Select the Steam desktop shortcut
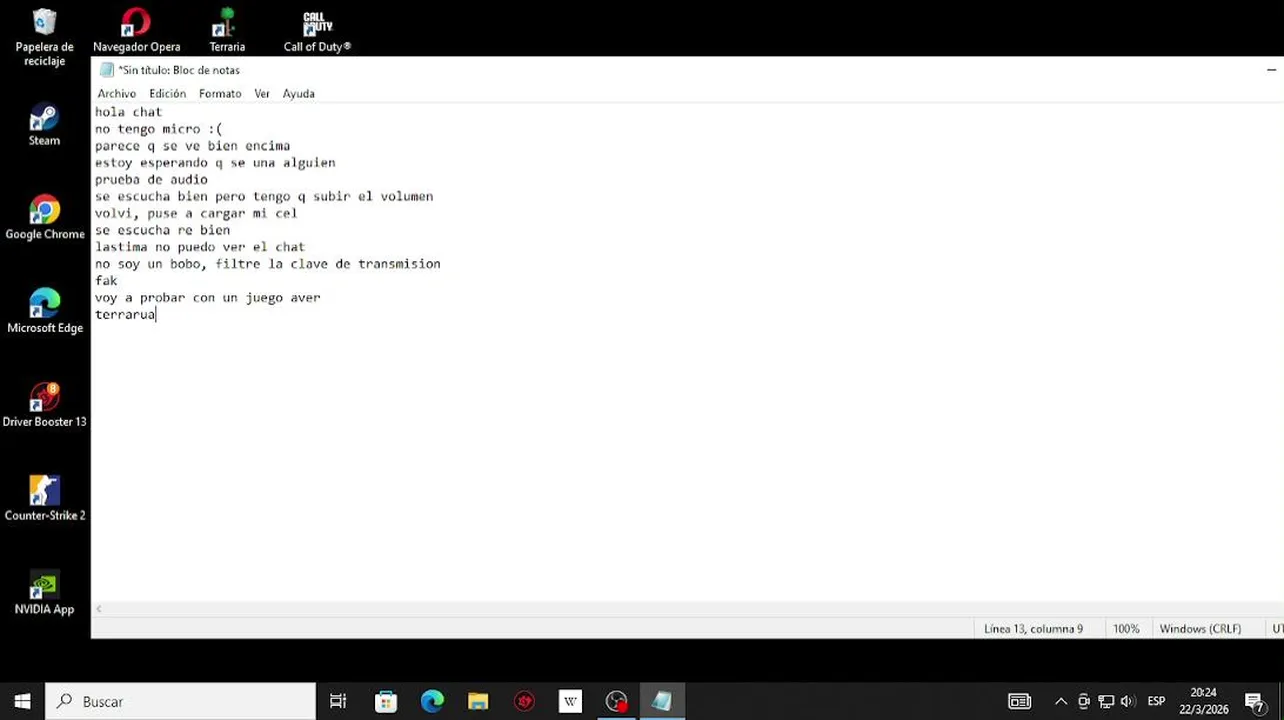Image resolution: width=1284 pixels, height=720 pixels. (44, 124)
